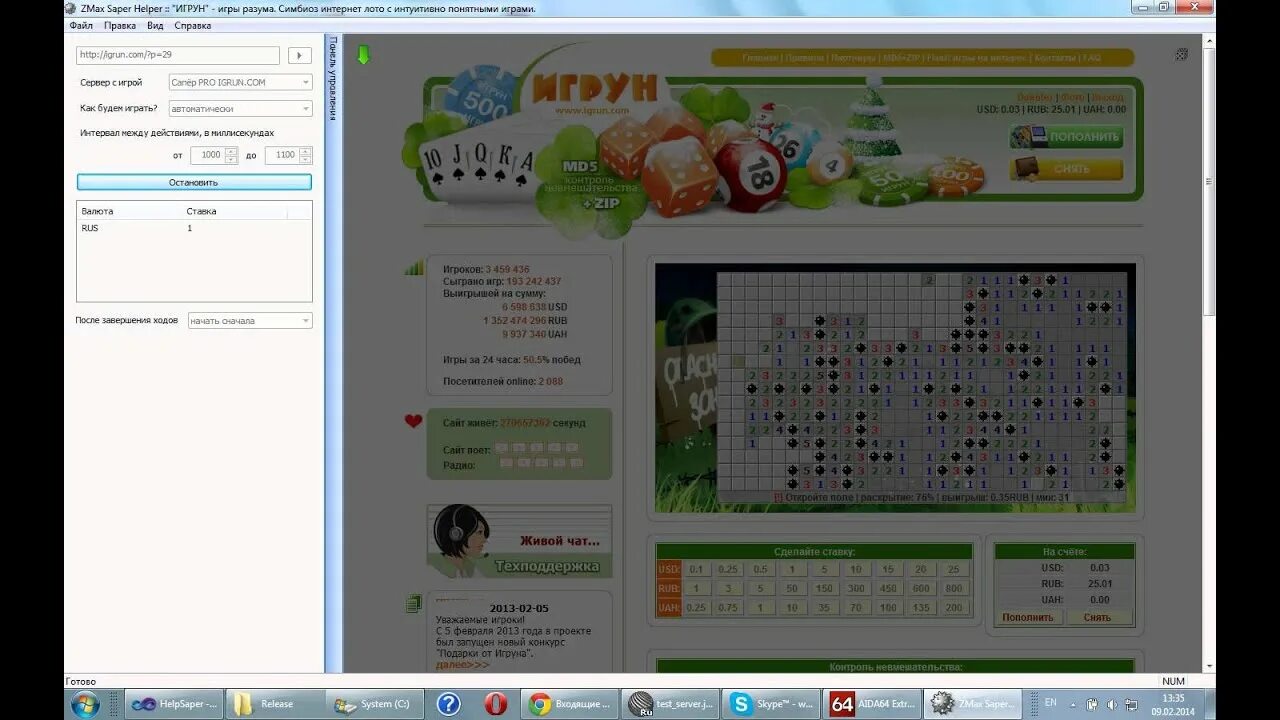Screen dimensions: 1280x720
Task: Click the green ПОПОЛНИТЬ banner button
Action: pyautogui.click(x=1066, y=137)
